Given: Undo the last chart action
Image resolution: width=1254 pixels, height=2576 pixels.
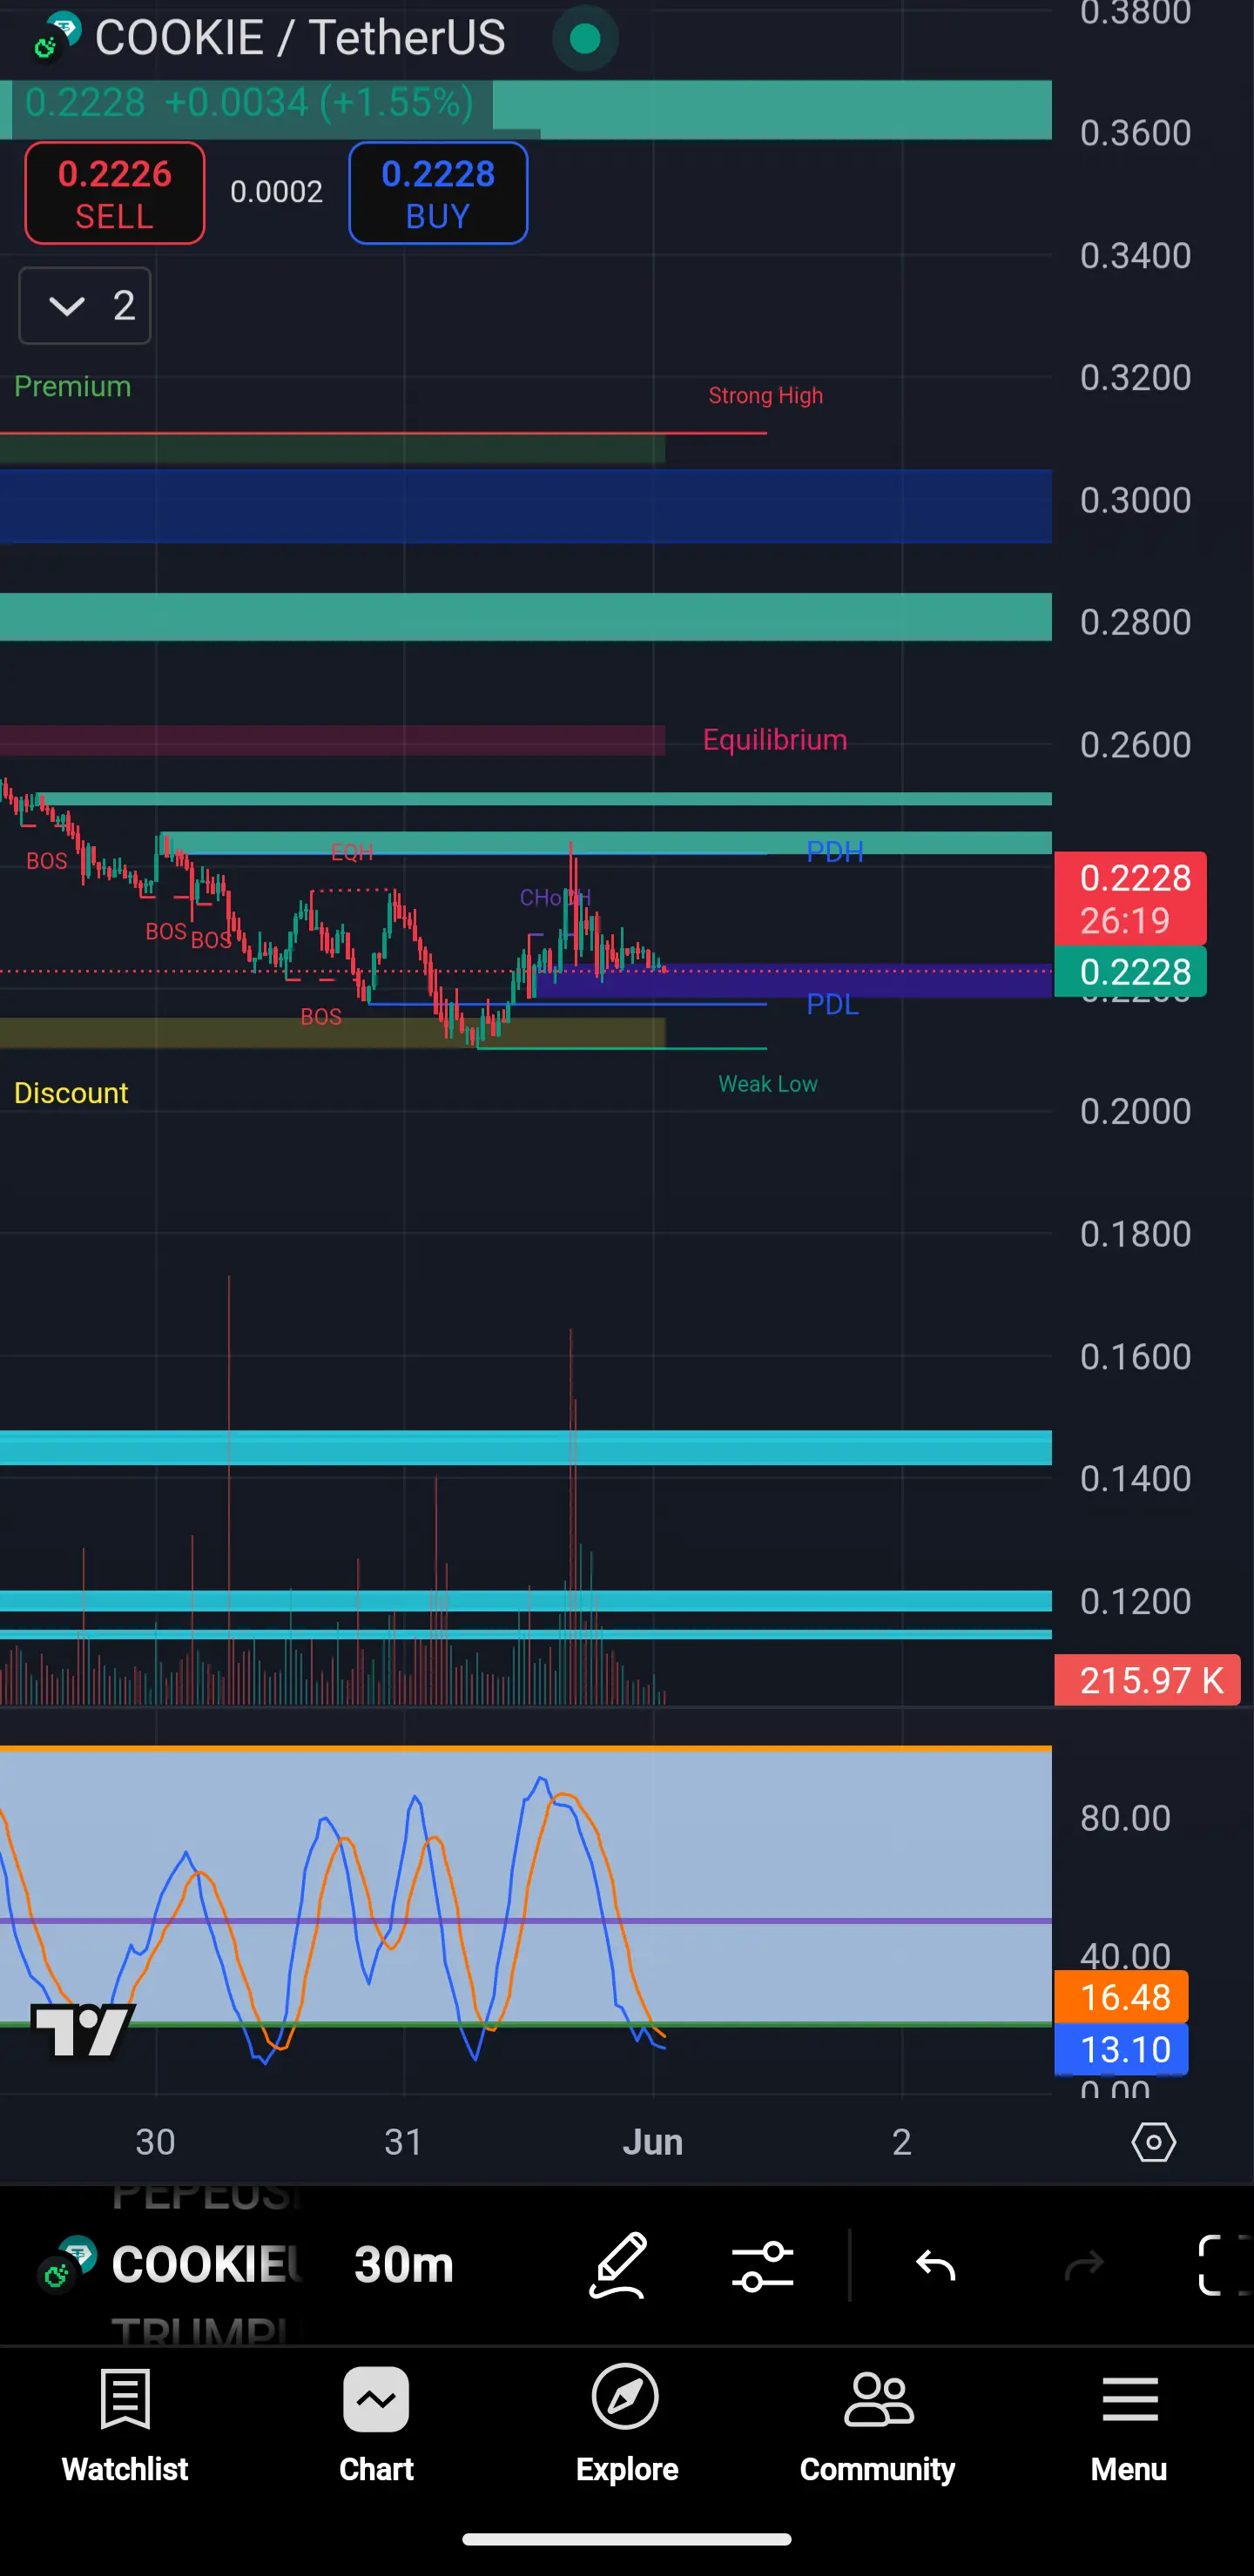Looking at the screenshot, I should (x=936, y=2265).
